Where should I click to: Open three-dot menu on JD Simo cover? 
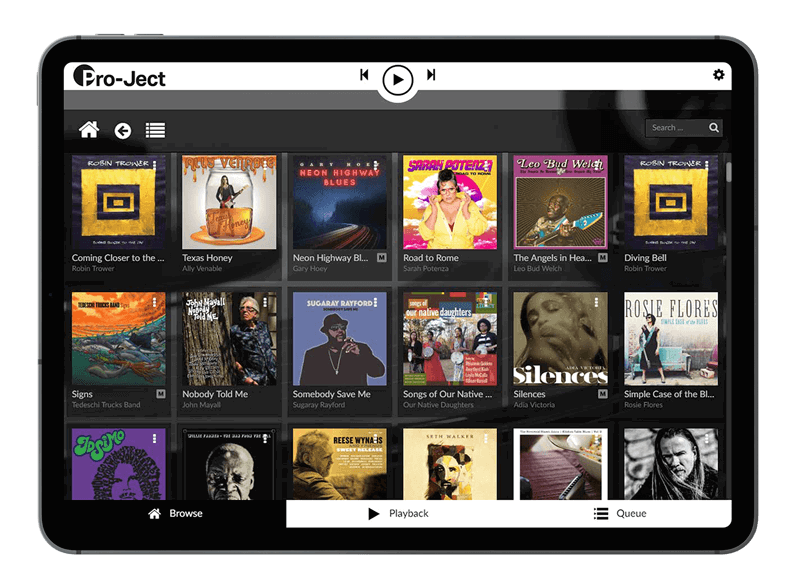pos(155,438)
